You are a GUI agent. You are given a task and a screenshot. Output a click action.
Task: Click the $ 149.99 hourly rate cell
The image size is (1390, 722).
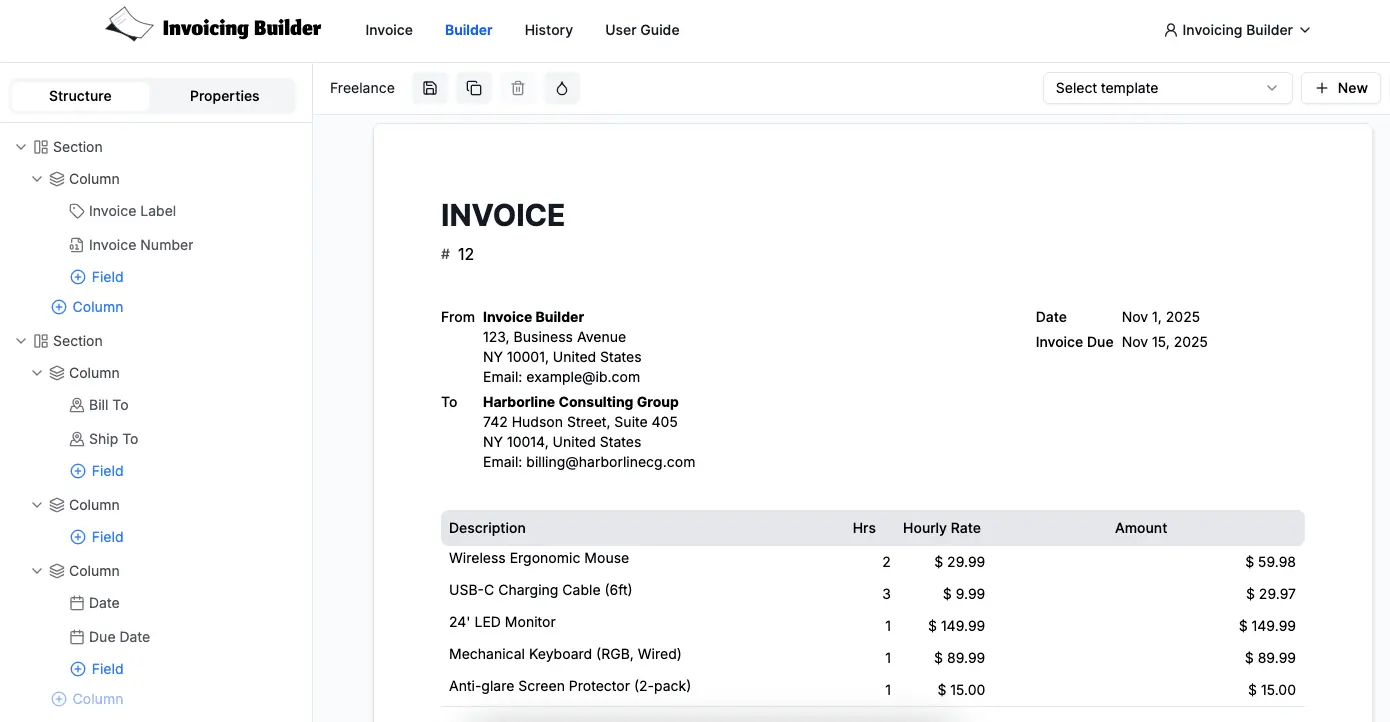pos(957,626)
